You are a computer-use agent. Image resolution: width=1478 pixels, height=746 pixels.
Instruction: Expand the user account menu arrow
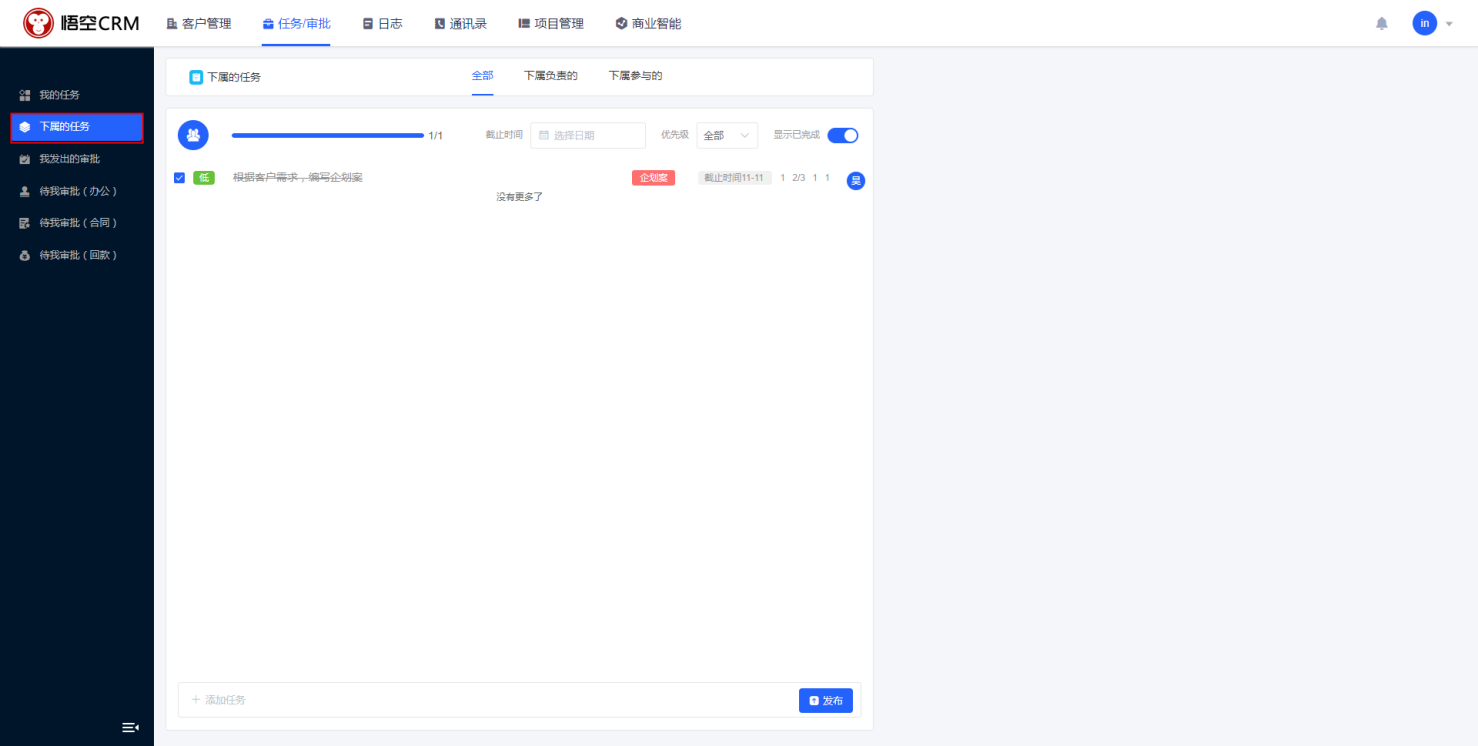1449,24
